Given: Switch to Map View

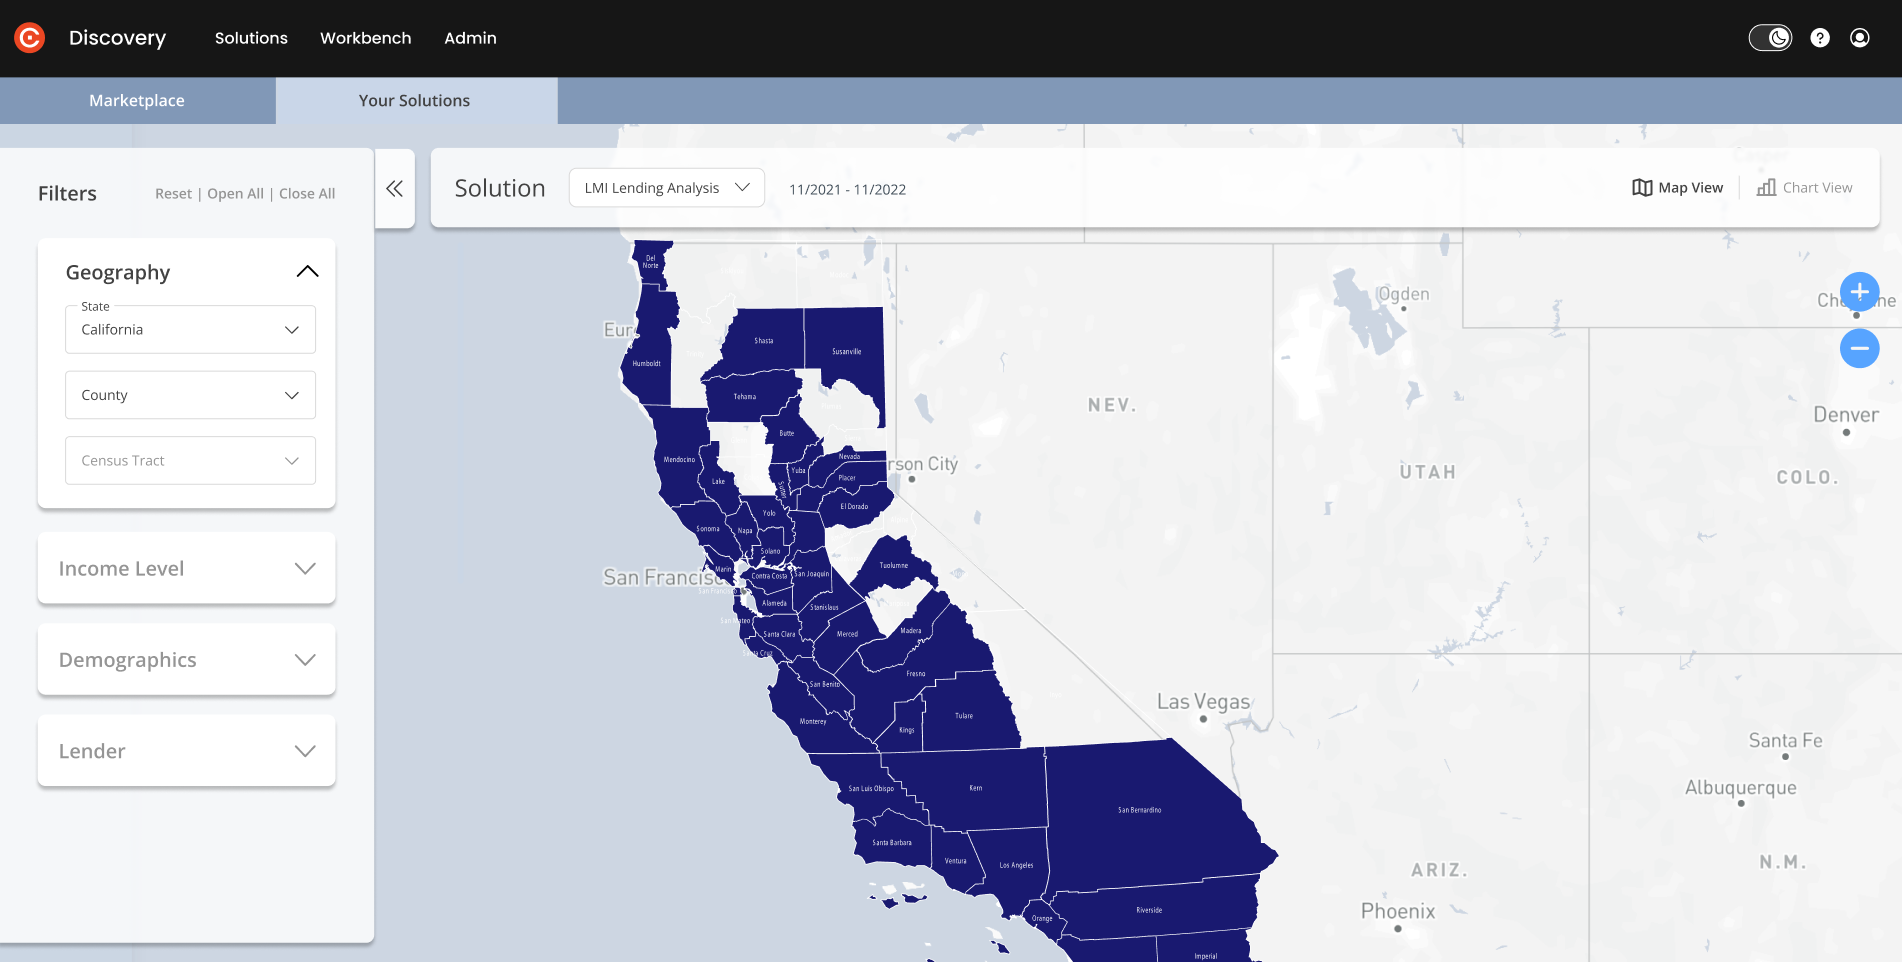Looking at the screenshot, I should point(1678,188).
